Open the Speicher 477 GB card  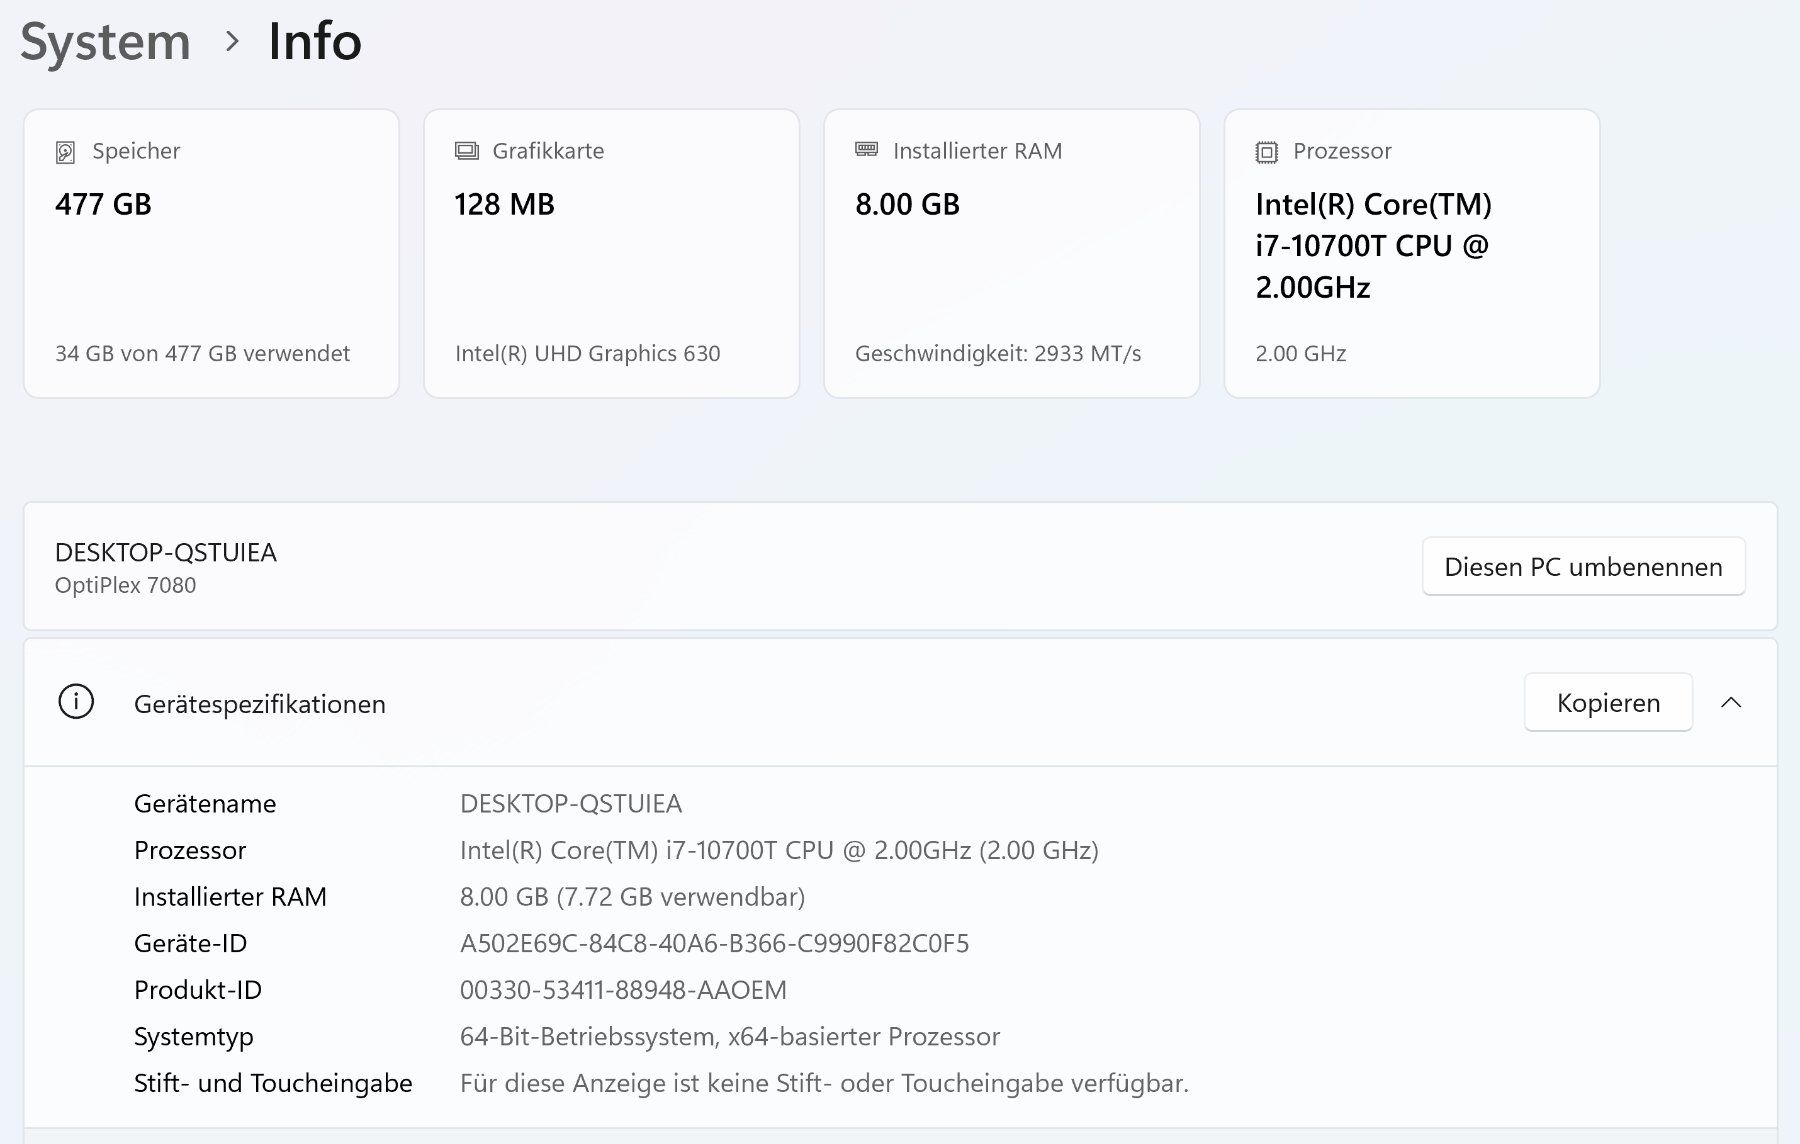tap(211, 254)
